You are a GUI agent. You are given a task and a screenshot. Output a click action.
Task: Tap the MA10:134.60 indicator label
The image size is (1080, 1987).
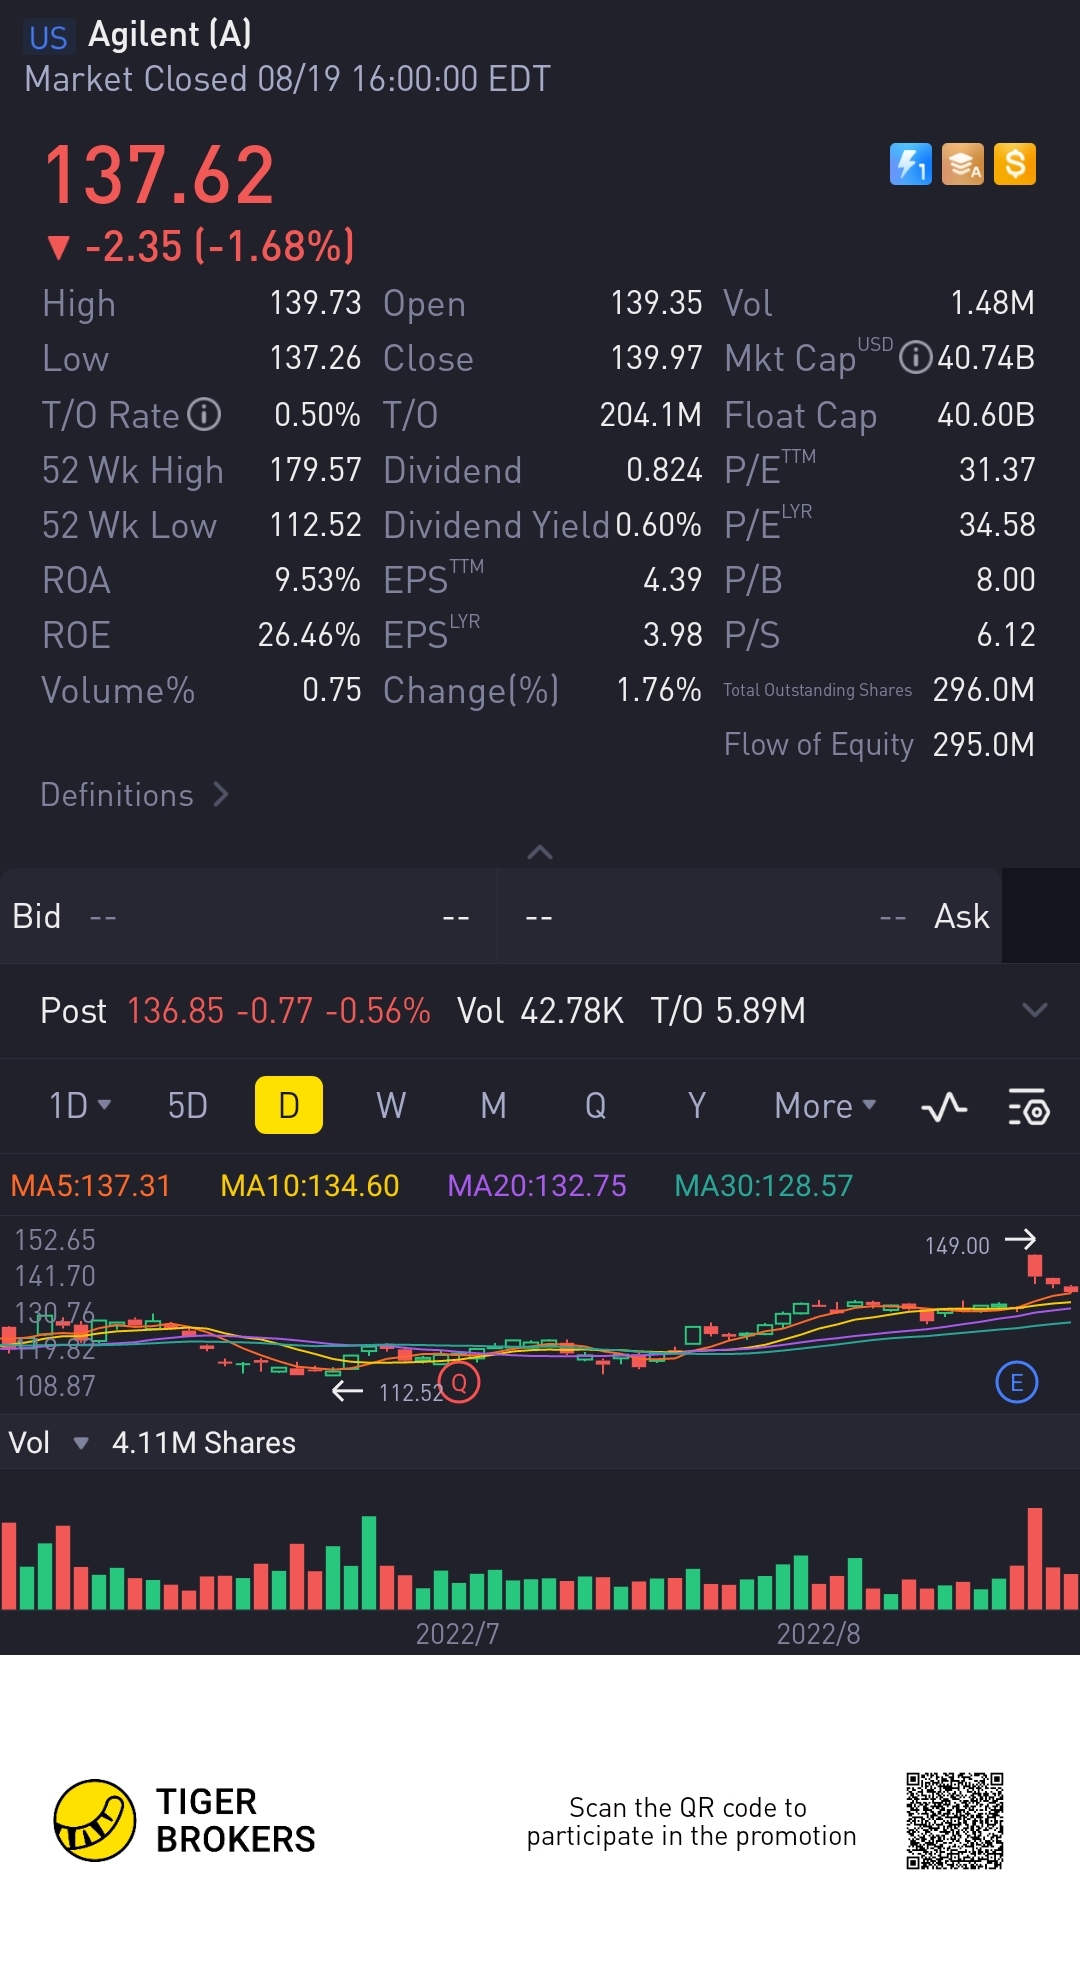310,1186
